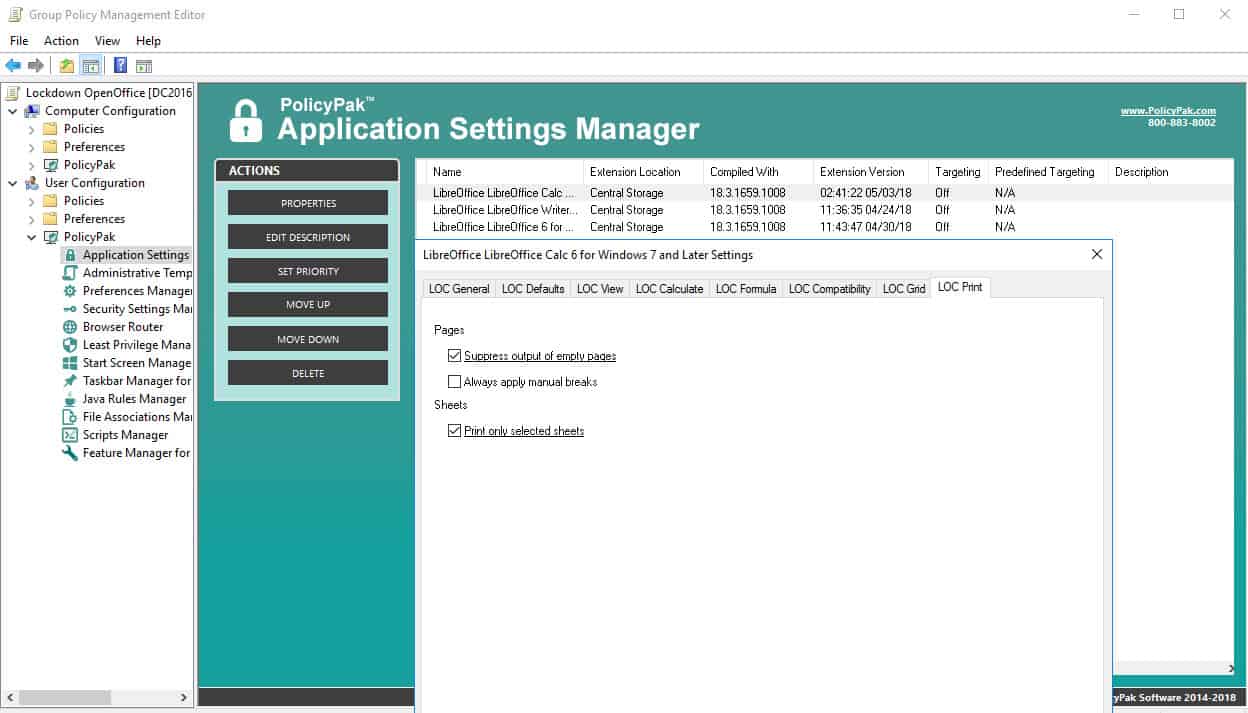Switch to the LOC Calculate tab
The height and width of the screenshot is (713, 1248).
tap(669, 288)
